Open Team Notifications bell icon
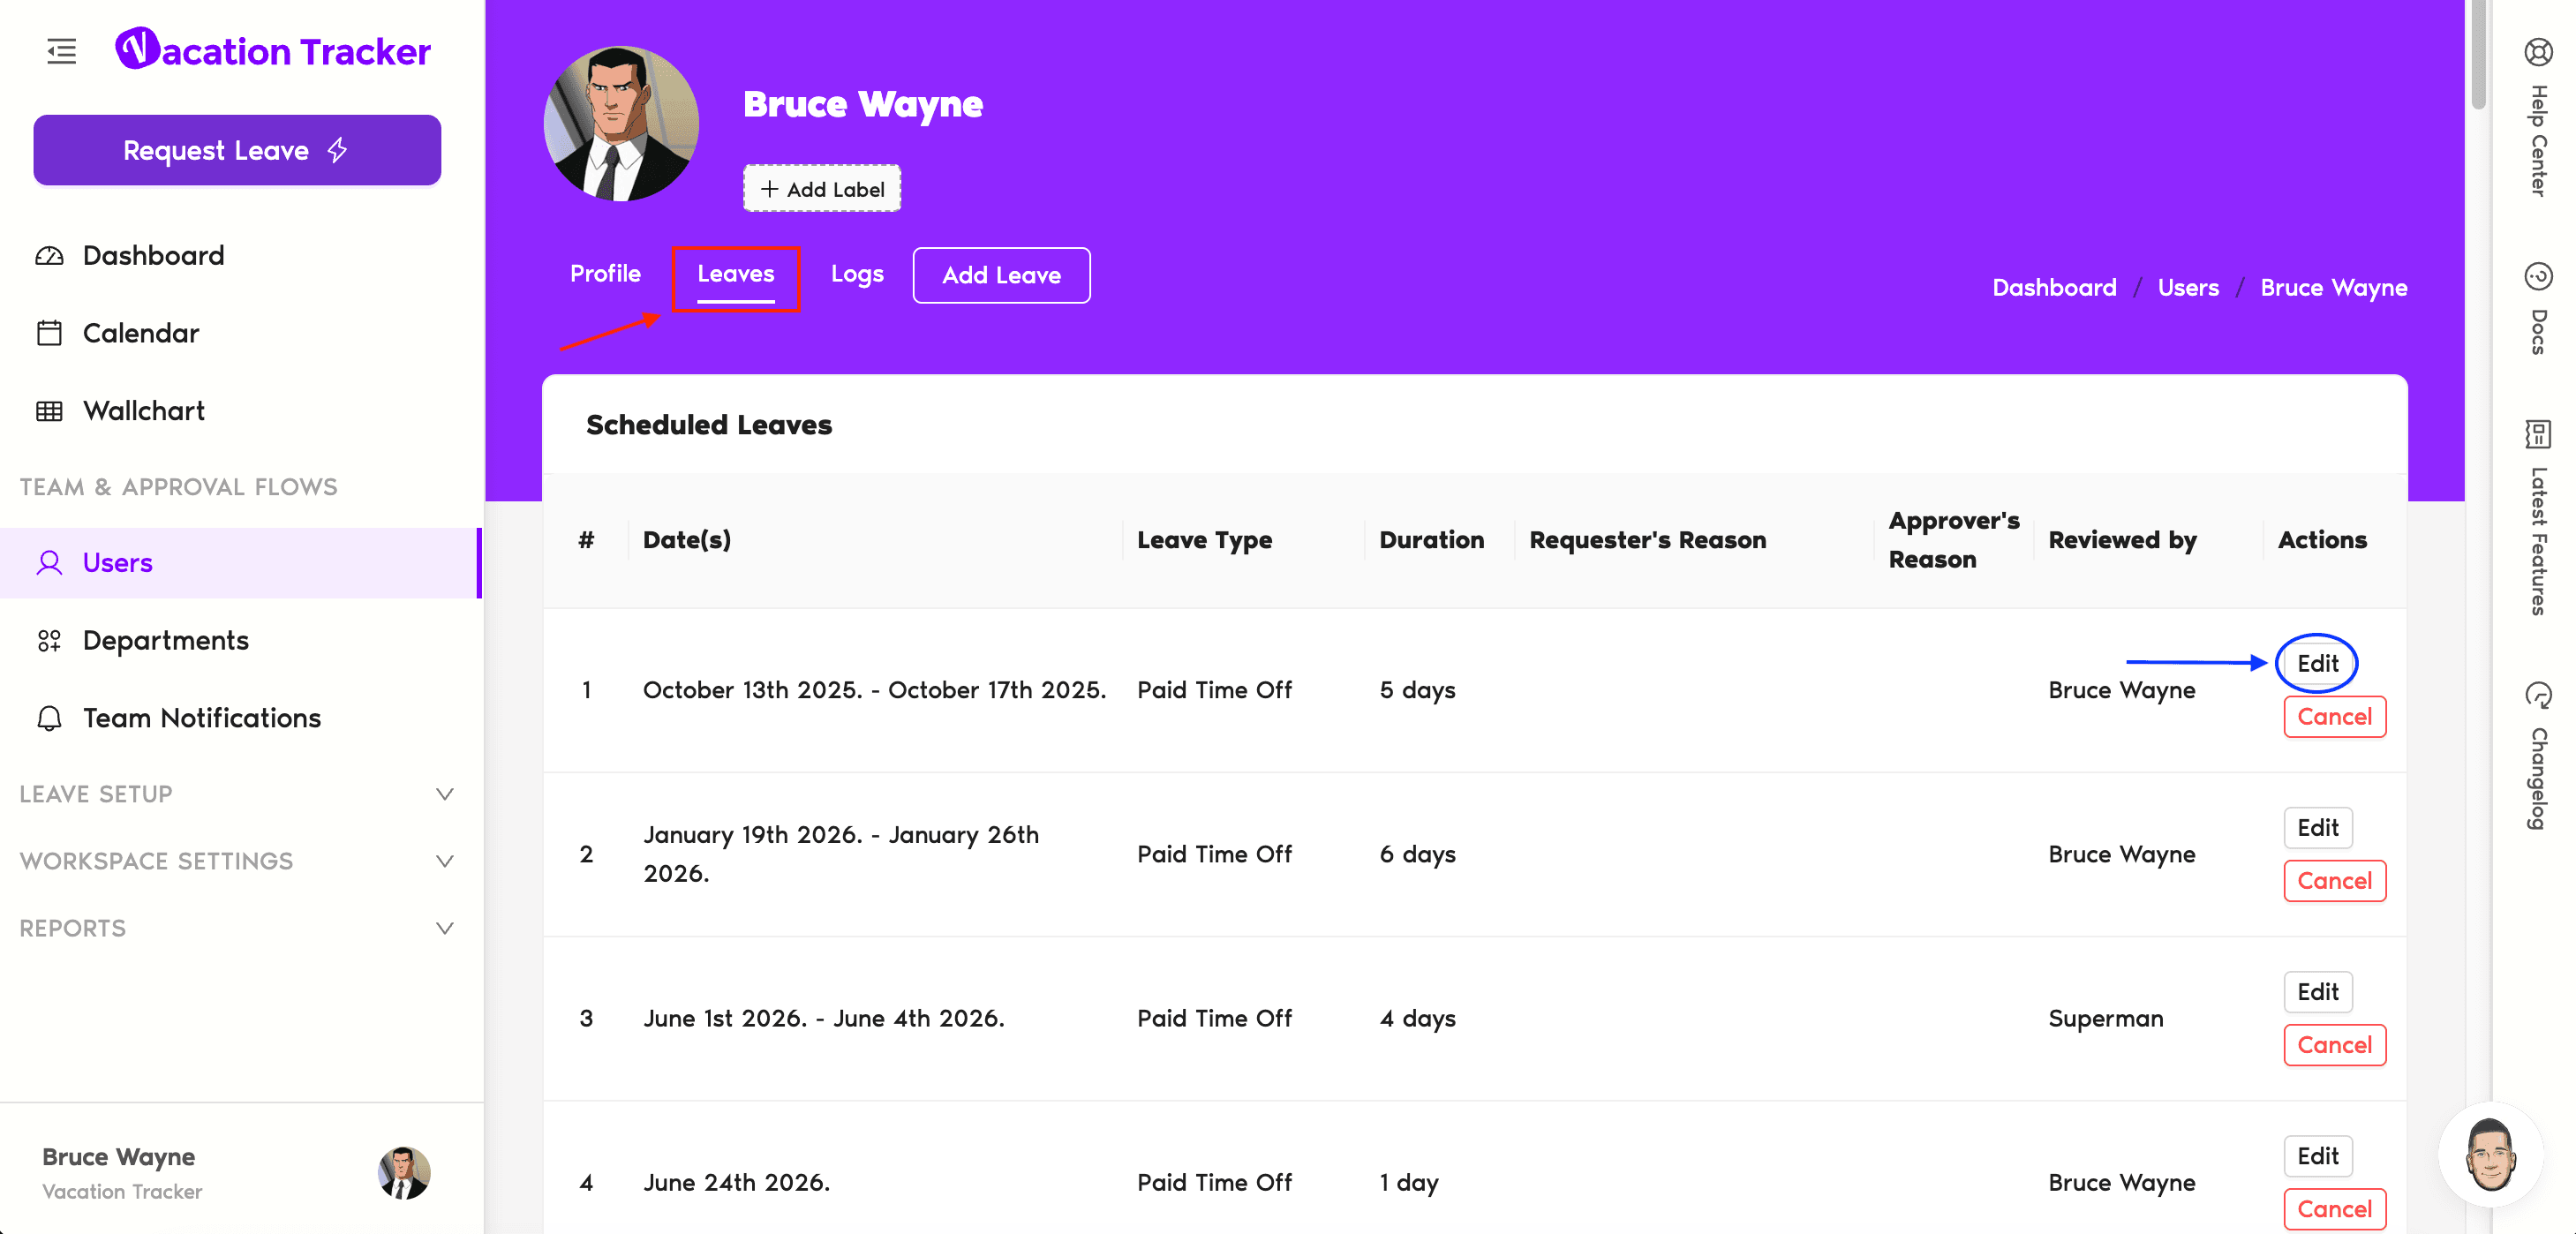The width and height of the screenshot is (2576, 1234). (49, 718)
